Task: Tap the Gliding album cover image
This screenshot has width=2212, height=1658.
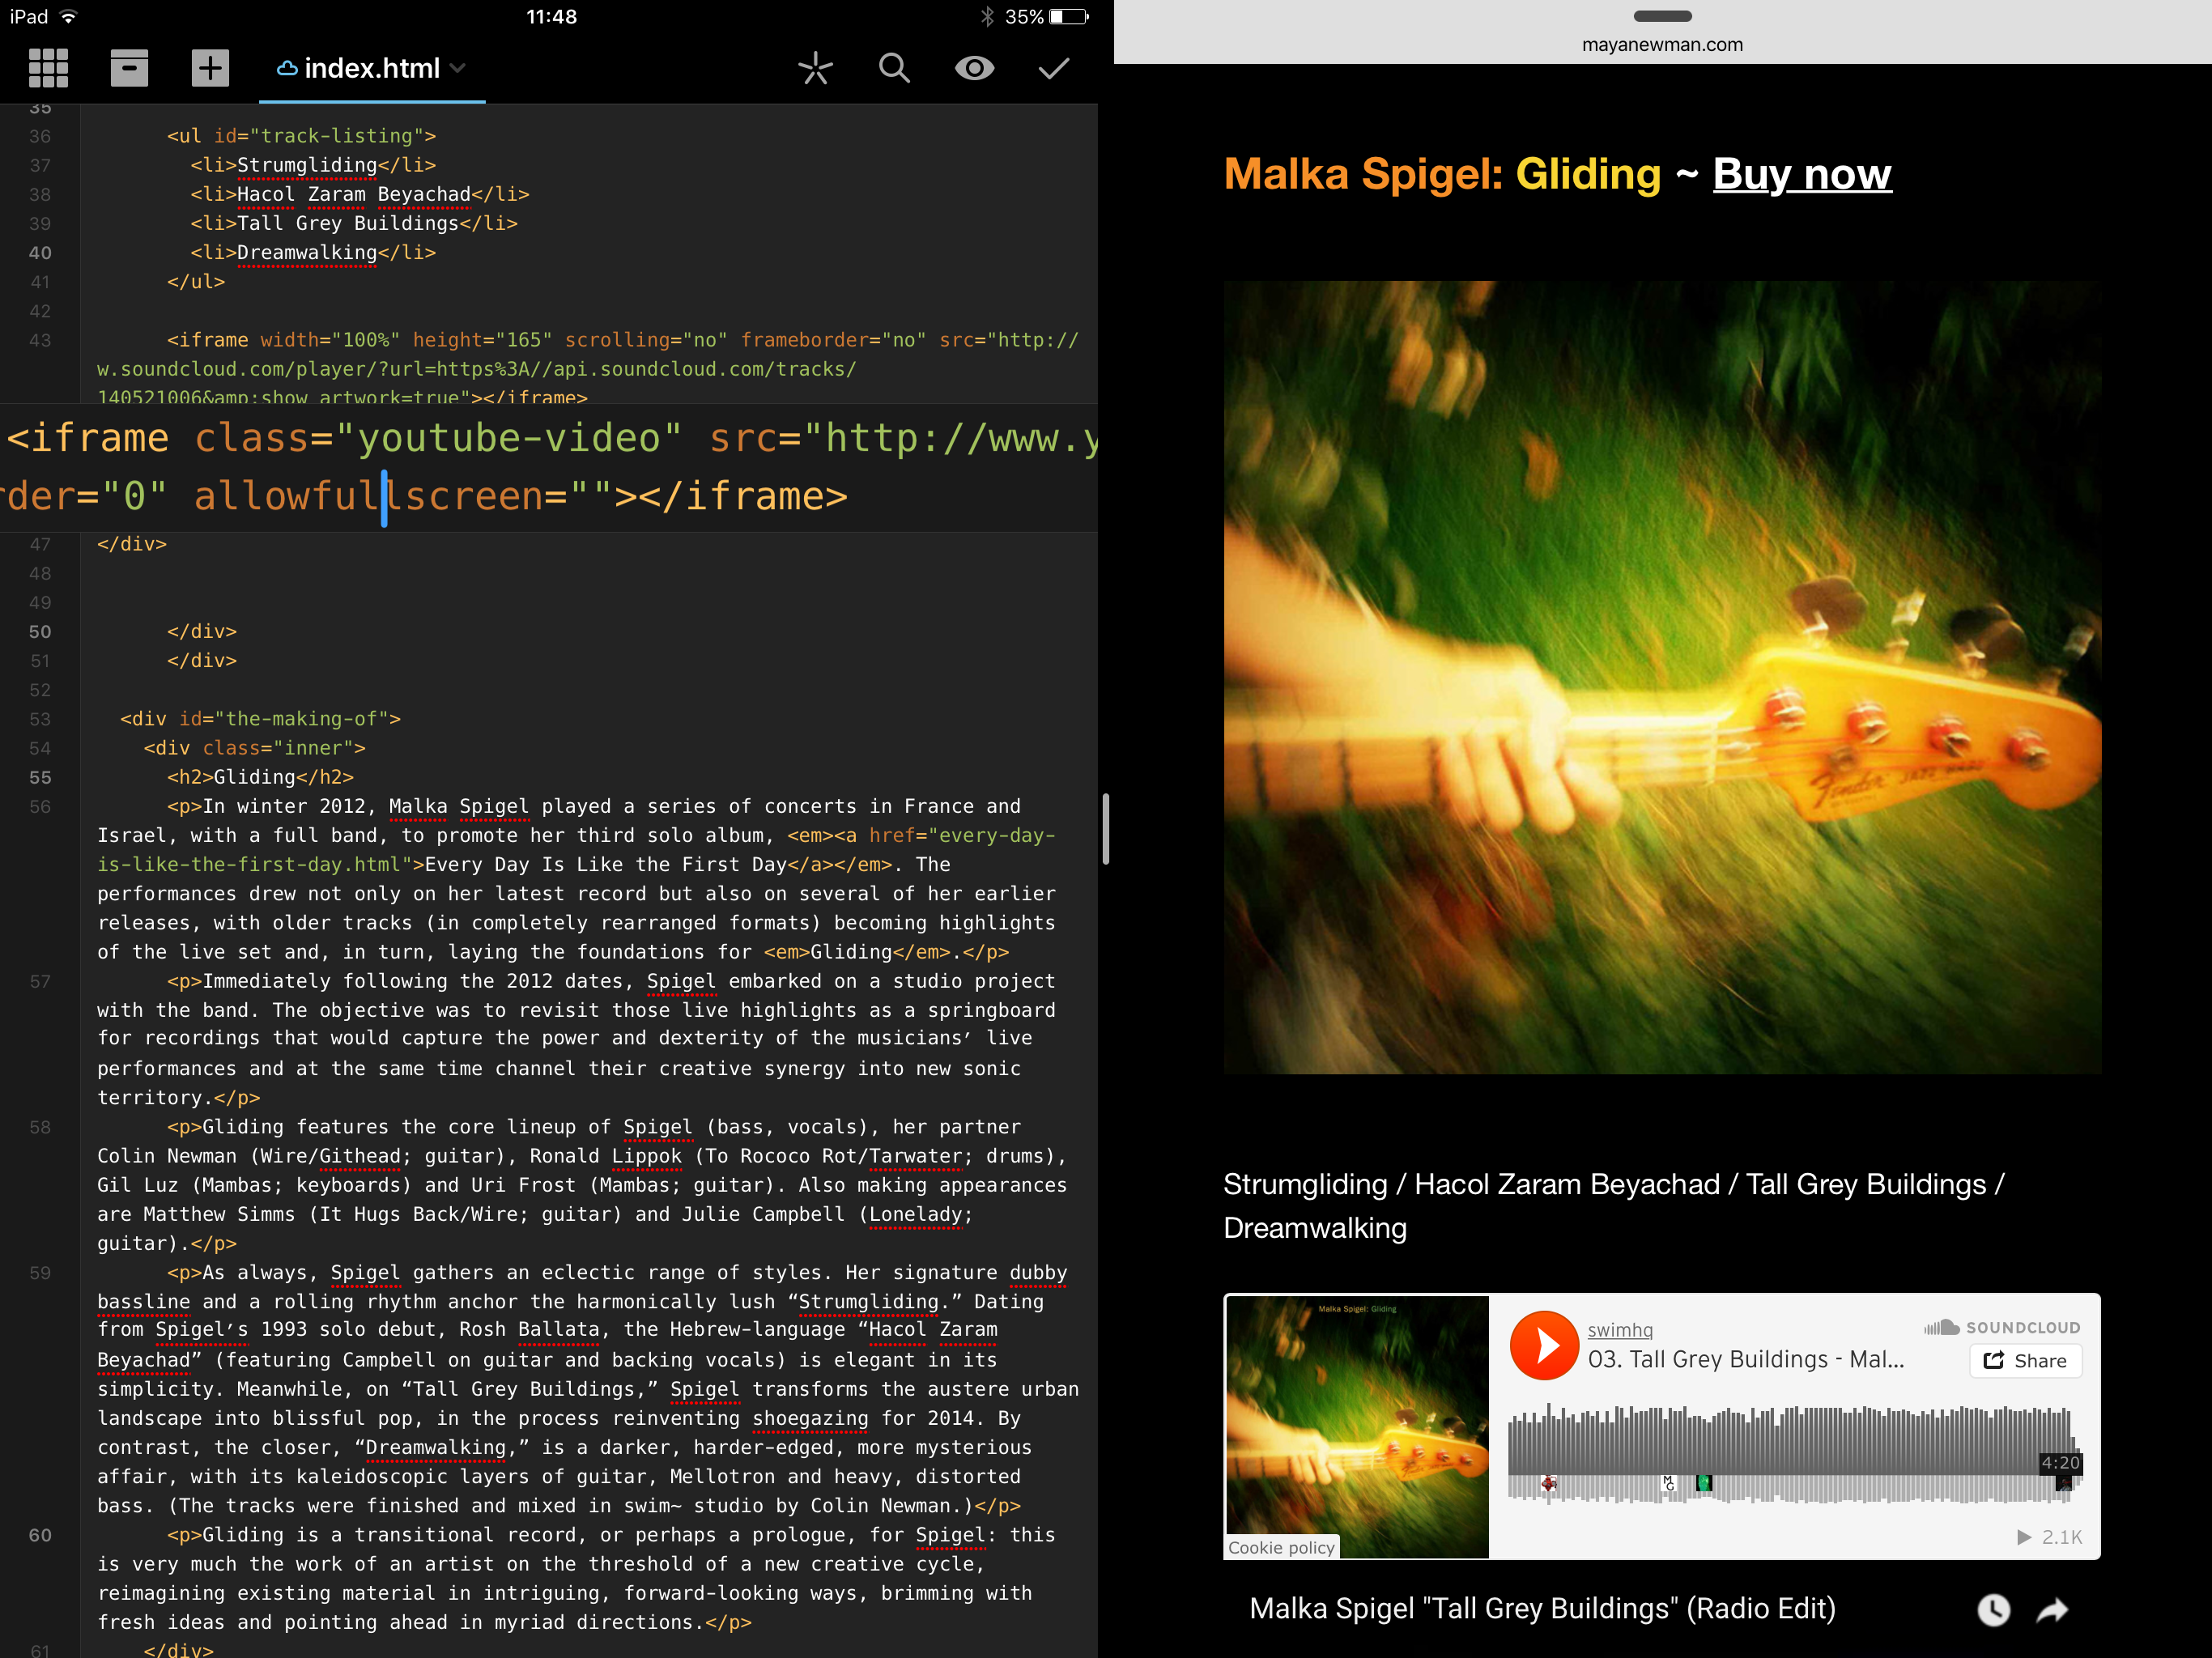Action: point(1662,677)
